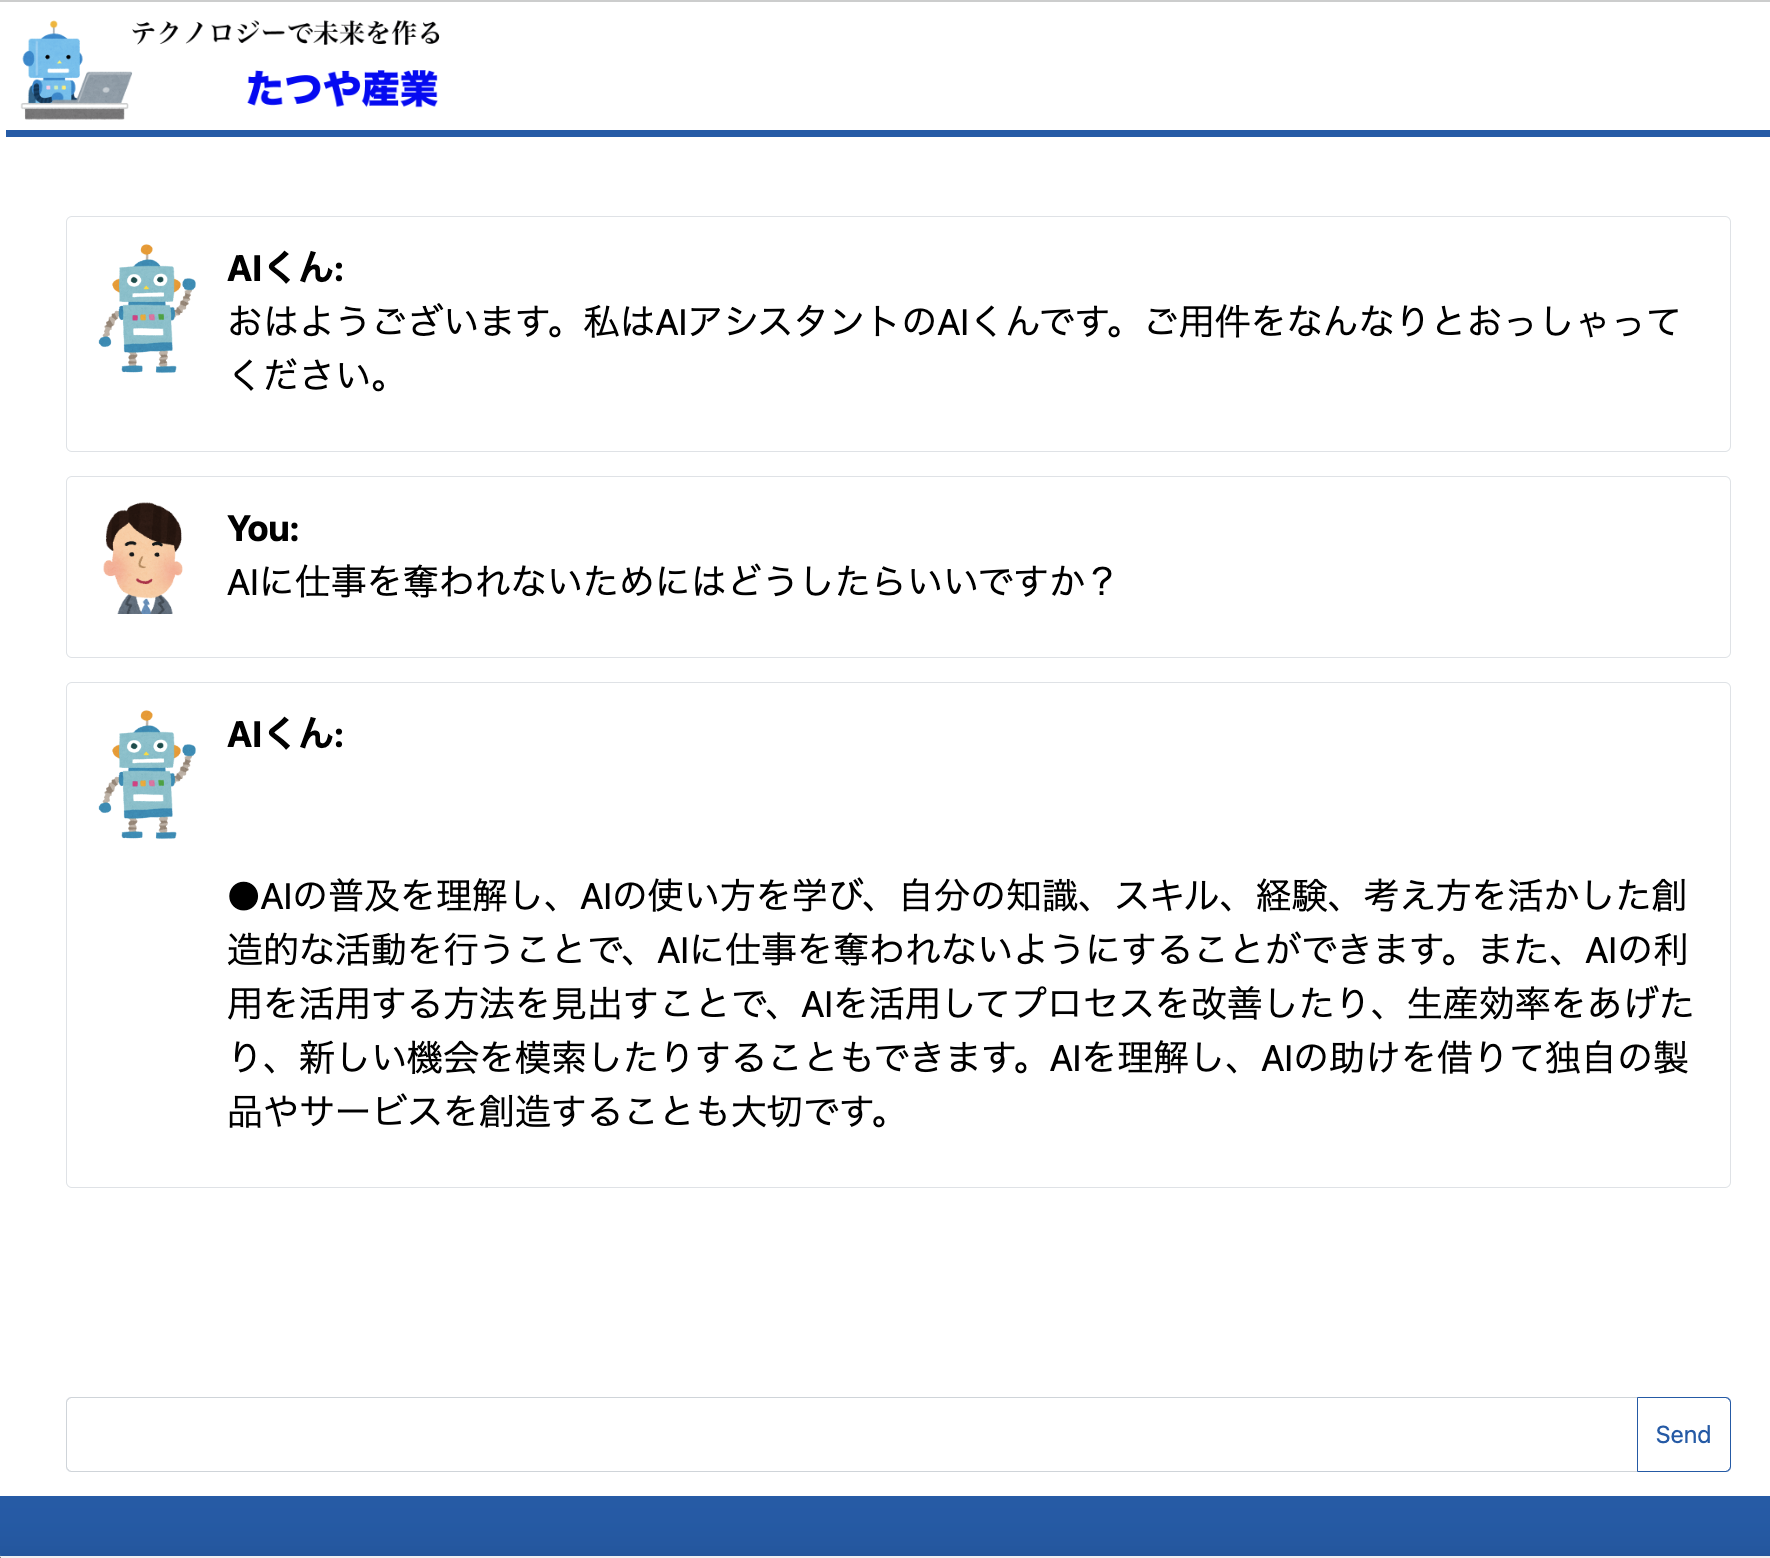Select the AIくん: name label on first message
This screenshot has width=1770, height=1558.
click(x=286, y=268)
